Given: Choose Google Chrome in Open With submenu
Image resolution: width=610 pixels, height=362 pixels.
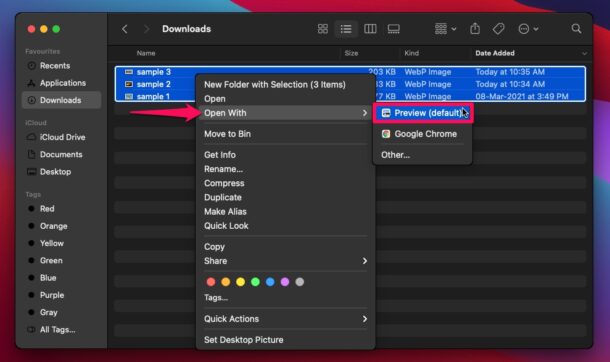Looking at the screenshot, I should [423, 134].
